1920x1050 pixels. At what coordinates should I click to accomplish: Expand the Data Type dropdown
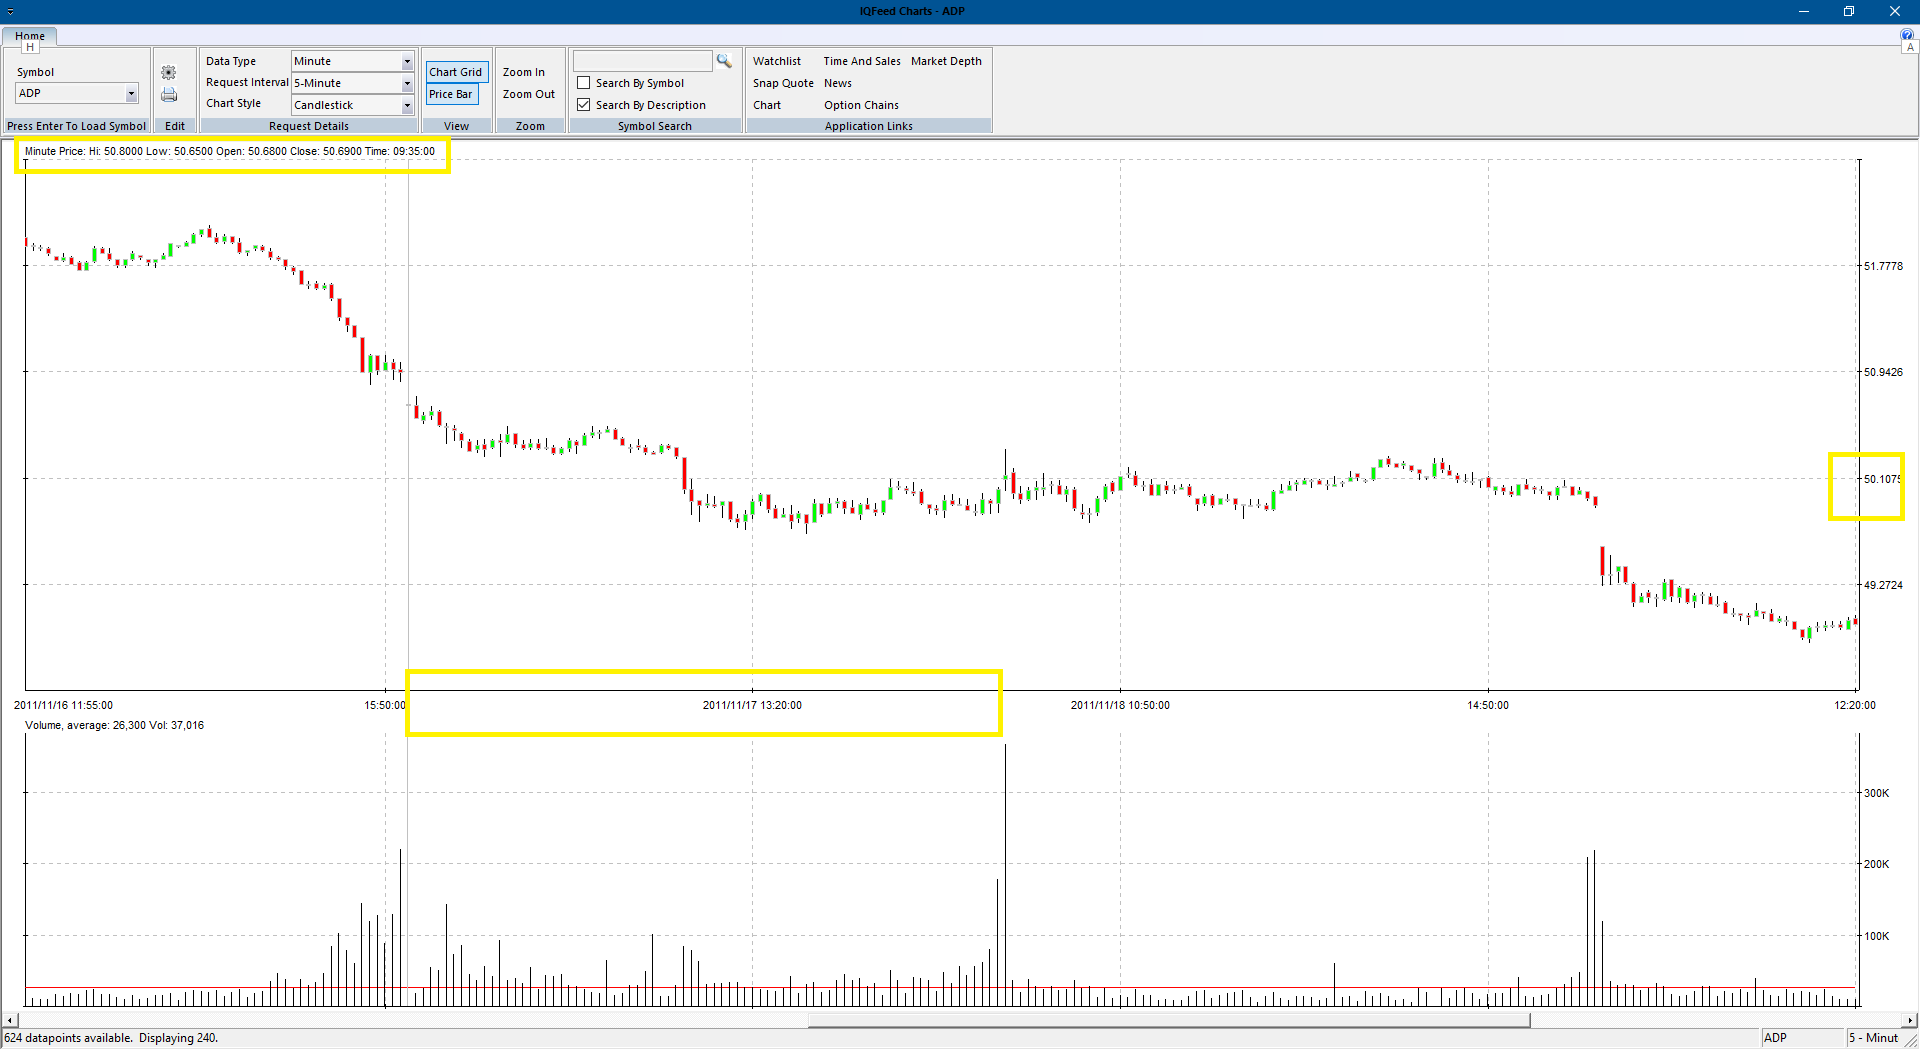click(407, 62)
